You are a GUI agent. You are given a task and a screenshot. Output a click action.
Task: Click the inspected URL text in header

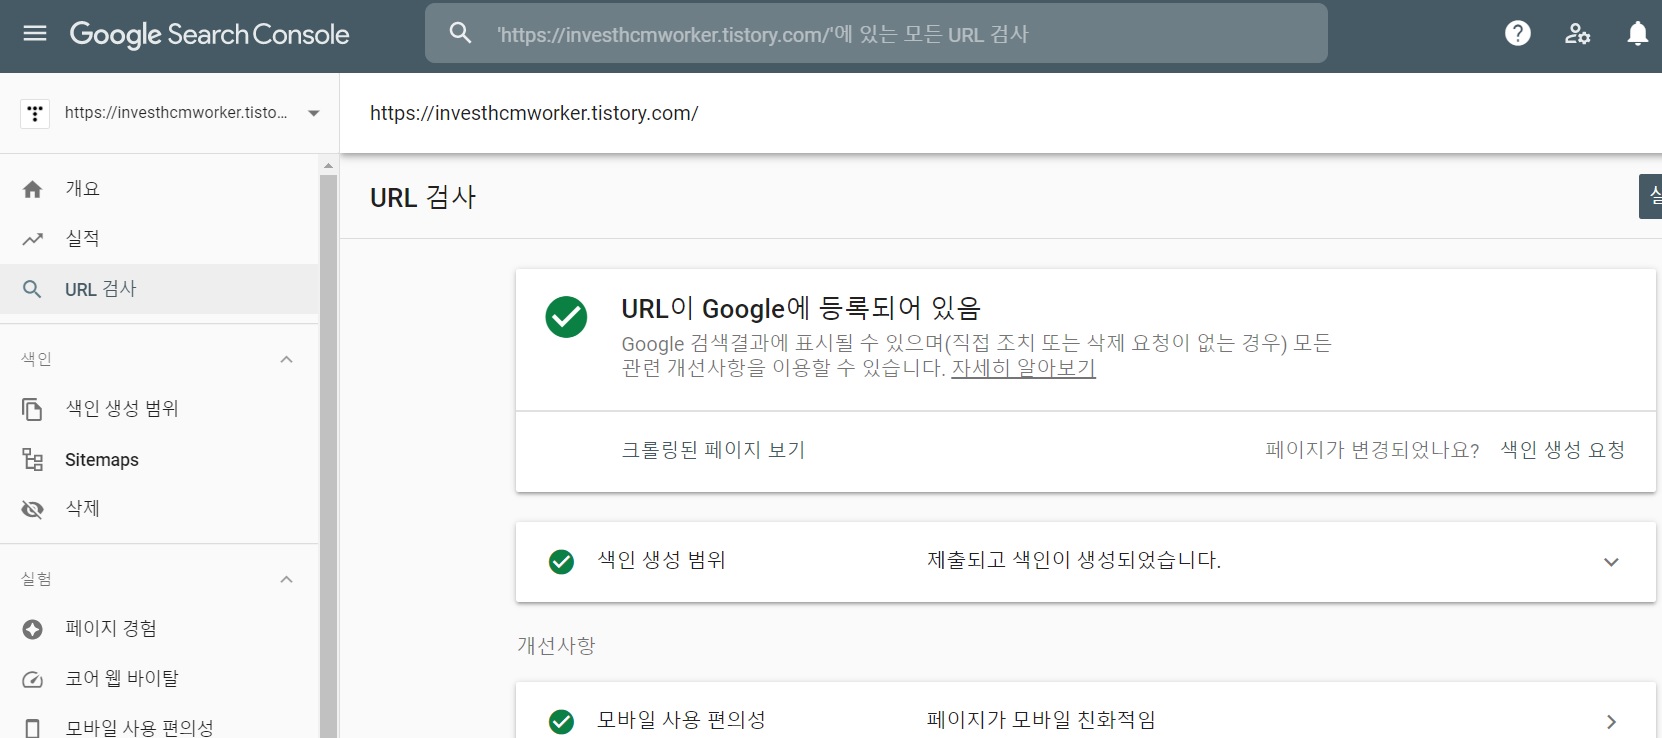point(534,113)
